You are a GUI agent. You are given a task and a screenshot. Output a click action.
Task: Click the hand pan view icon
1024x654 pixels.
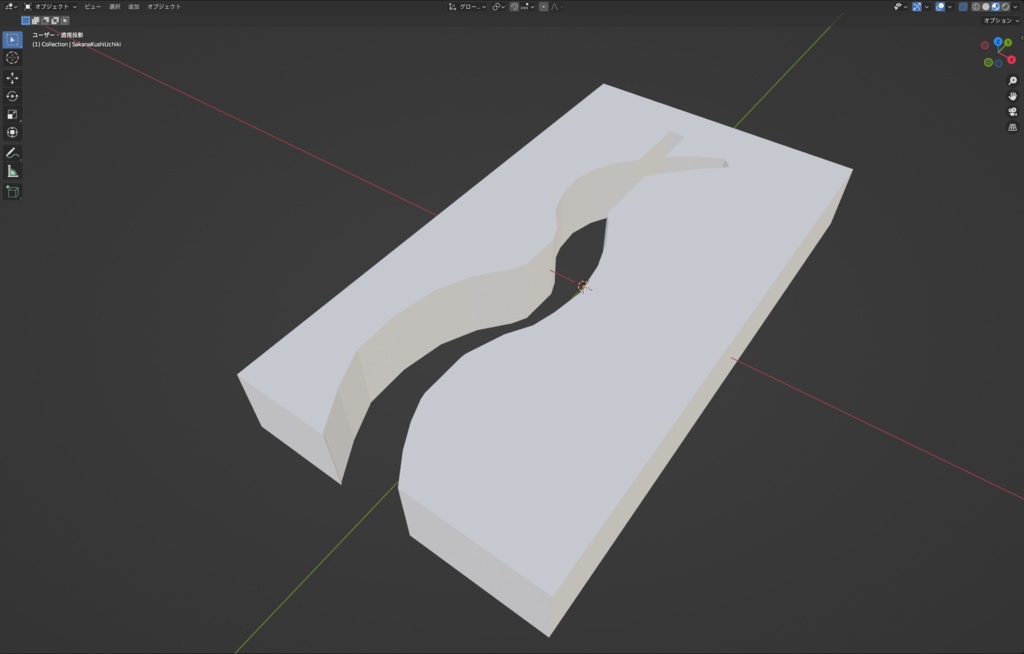tap(1012, 96)
